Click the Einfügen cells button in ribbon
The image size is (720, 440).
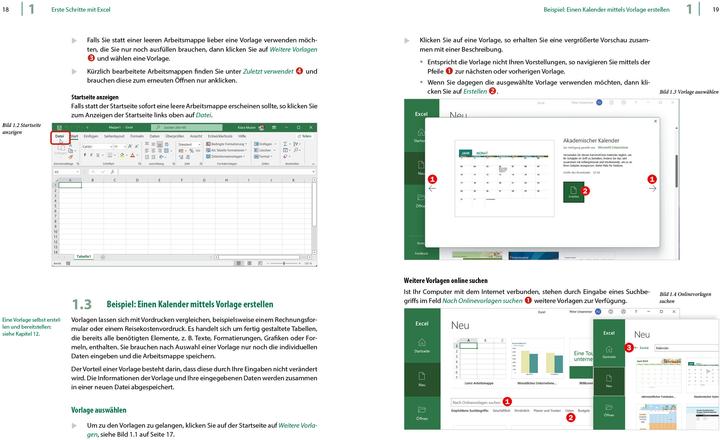264,144
